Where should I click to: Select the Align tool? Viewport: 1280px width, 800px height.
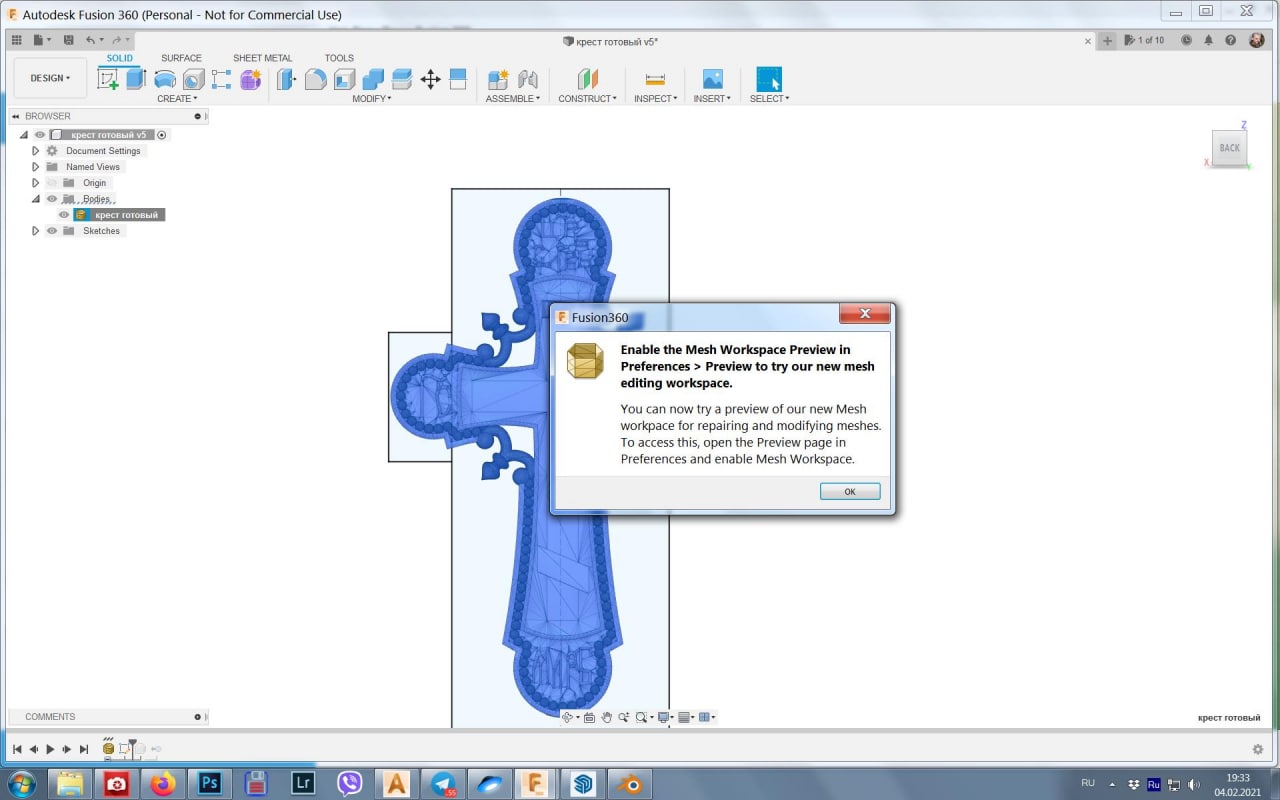coord(458,79)
